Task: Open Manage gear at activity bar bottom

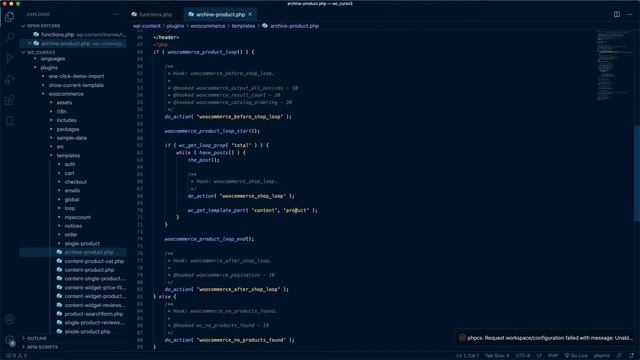Action: (x=9, y=340)
